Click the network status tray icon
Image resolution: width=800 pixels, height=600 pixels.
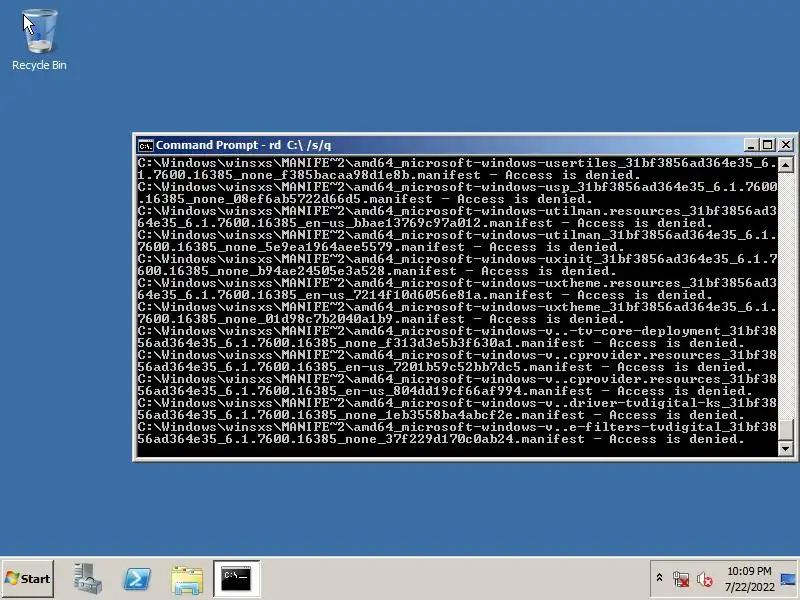681,579
